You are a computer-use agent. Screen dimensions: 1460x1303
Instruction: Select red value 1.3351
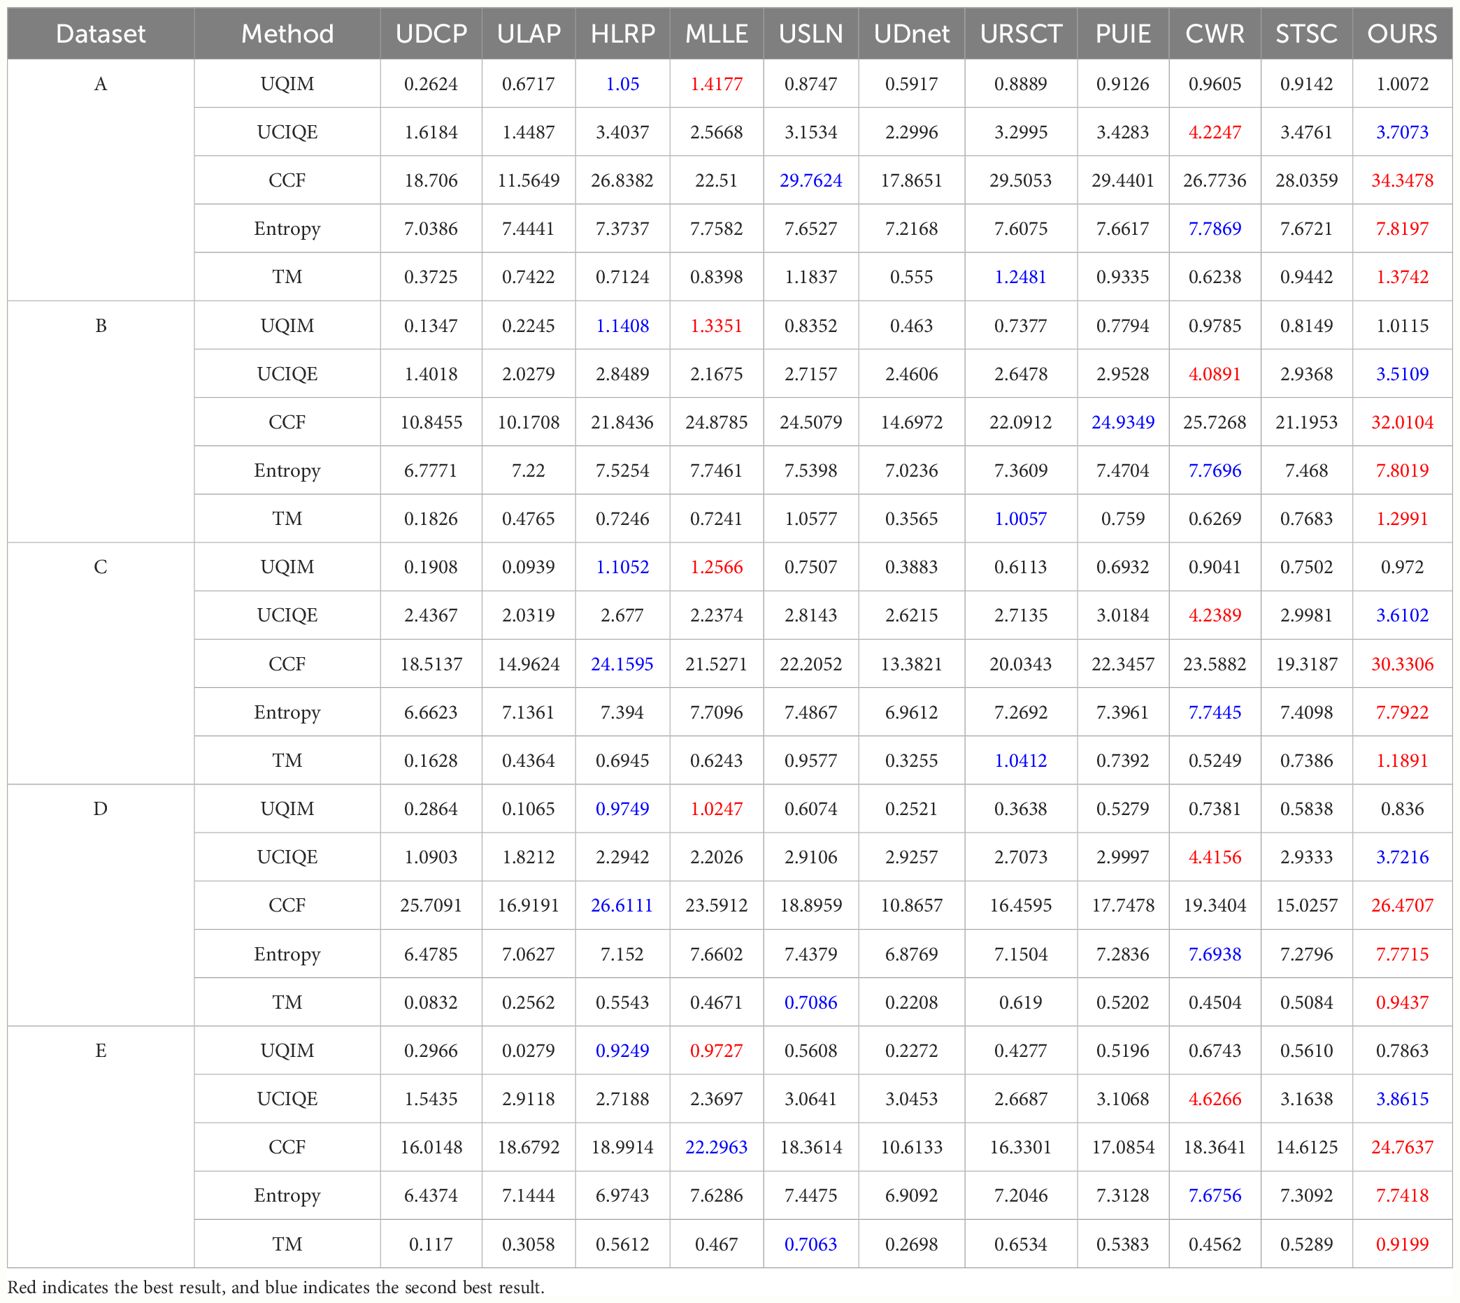[x=716, y=326]
